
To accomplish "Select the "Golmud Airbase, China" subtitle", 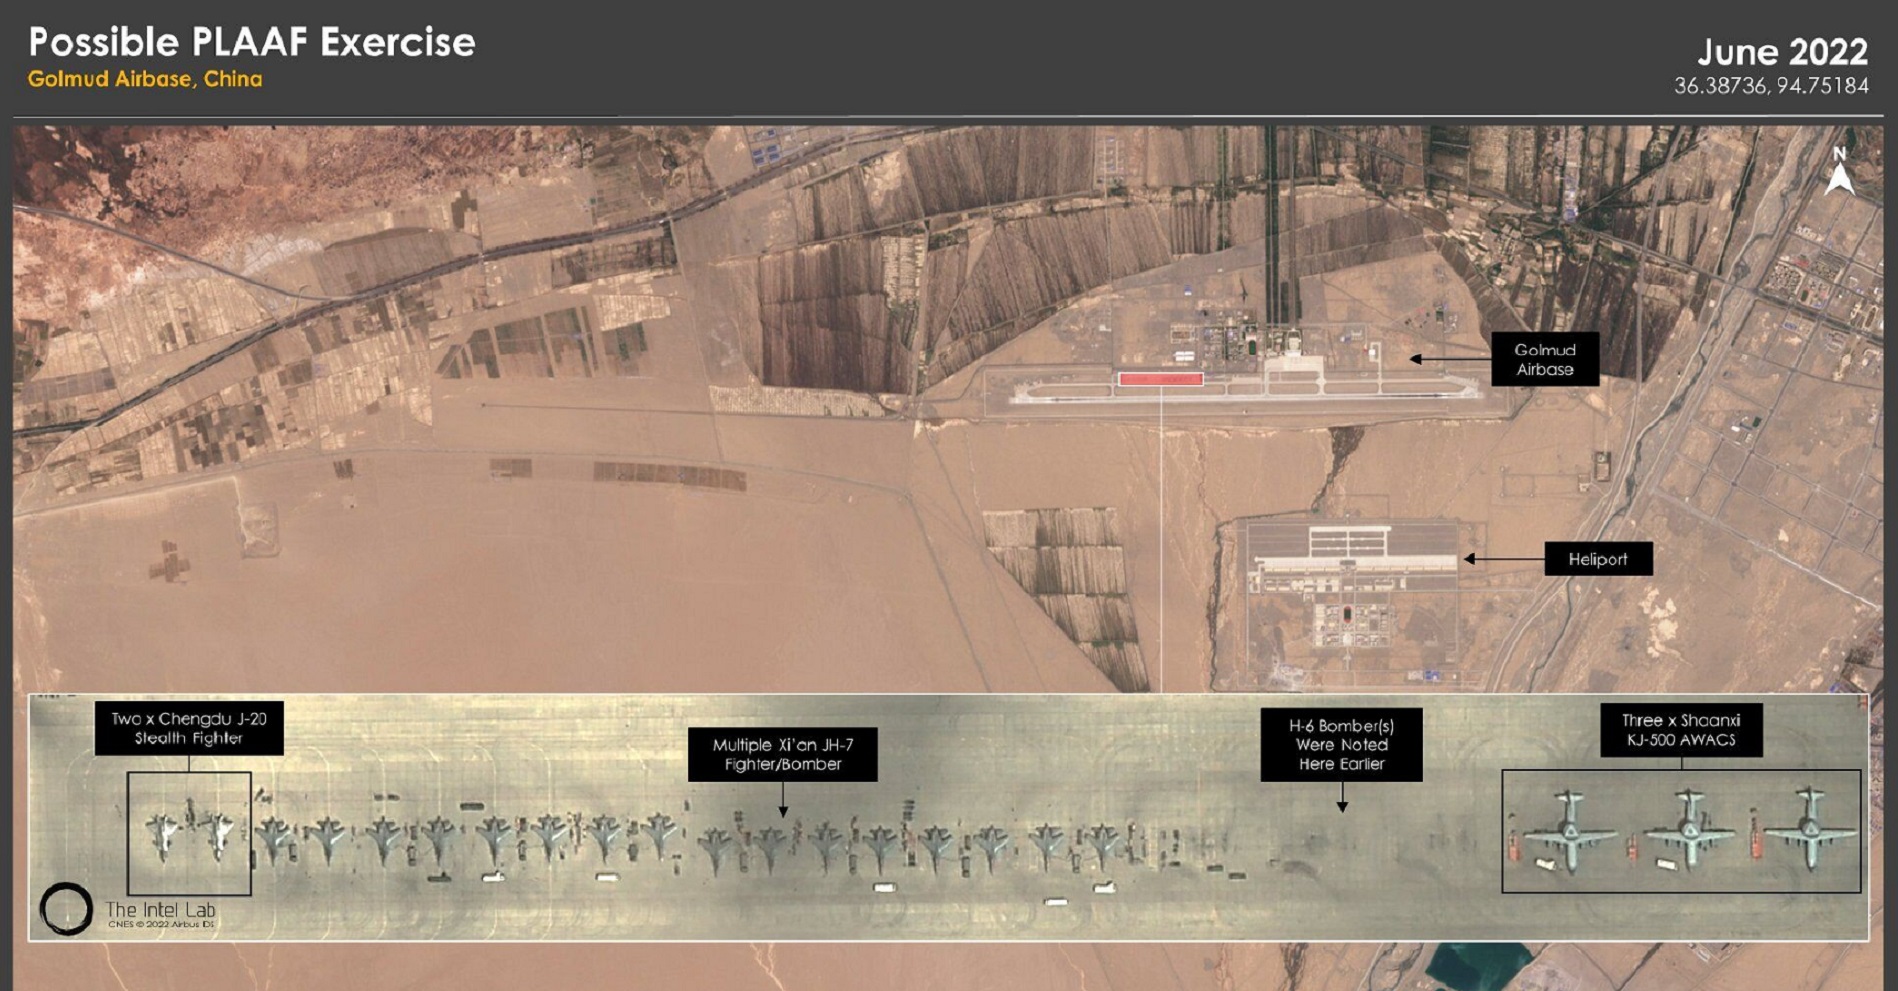I will (145, 79).
